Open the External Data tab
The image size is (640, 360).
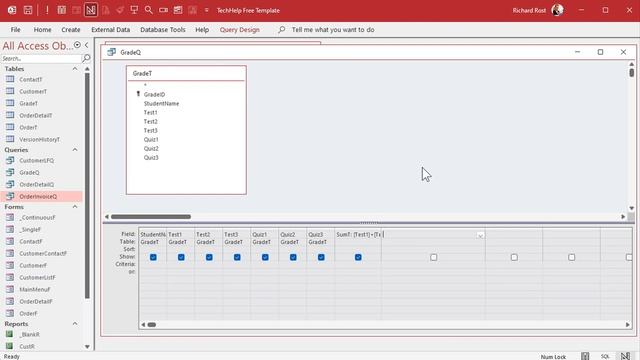111,30
